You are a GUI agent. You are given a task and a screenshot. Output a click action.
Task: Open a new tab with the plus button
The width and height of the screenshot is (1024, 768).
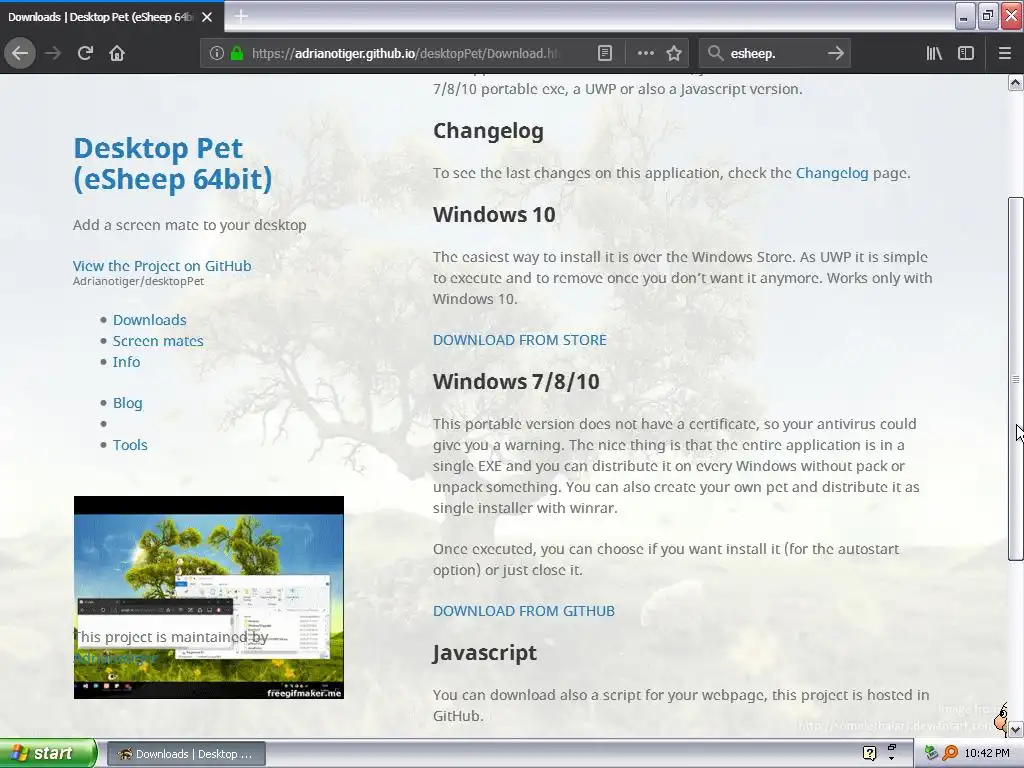coord(241,16)
